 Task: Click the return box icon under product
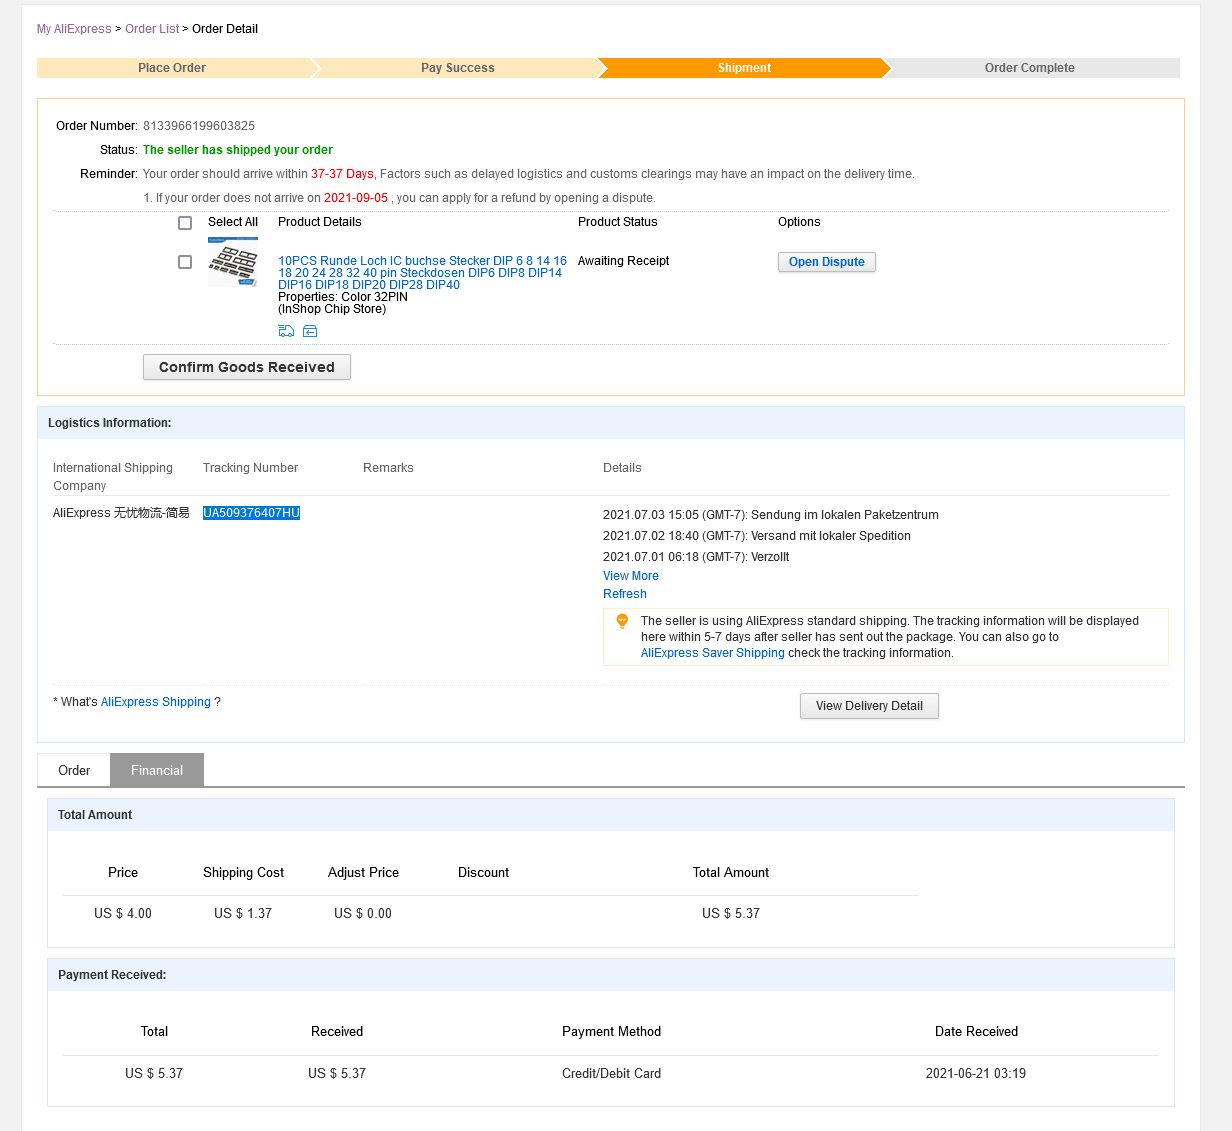tap(310, 331)
